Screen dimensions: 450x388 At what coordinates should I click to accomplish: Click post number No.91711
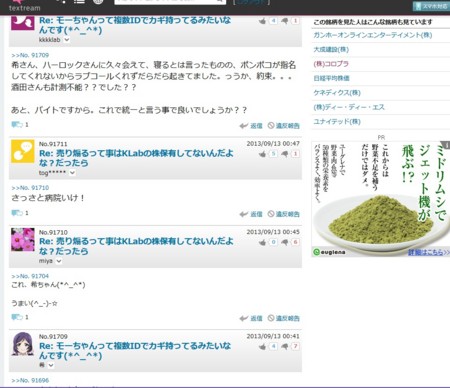pyautogui.click(x=53, y=144)
